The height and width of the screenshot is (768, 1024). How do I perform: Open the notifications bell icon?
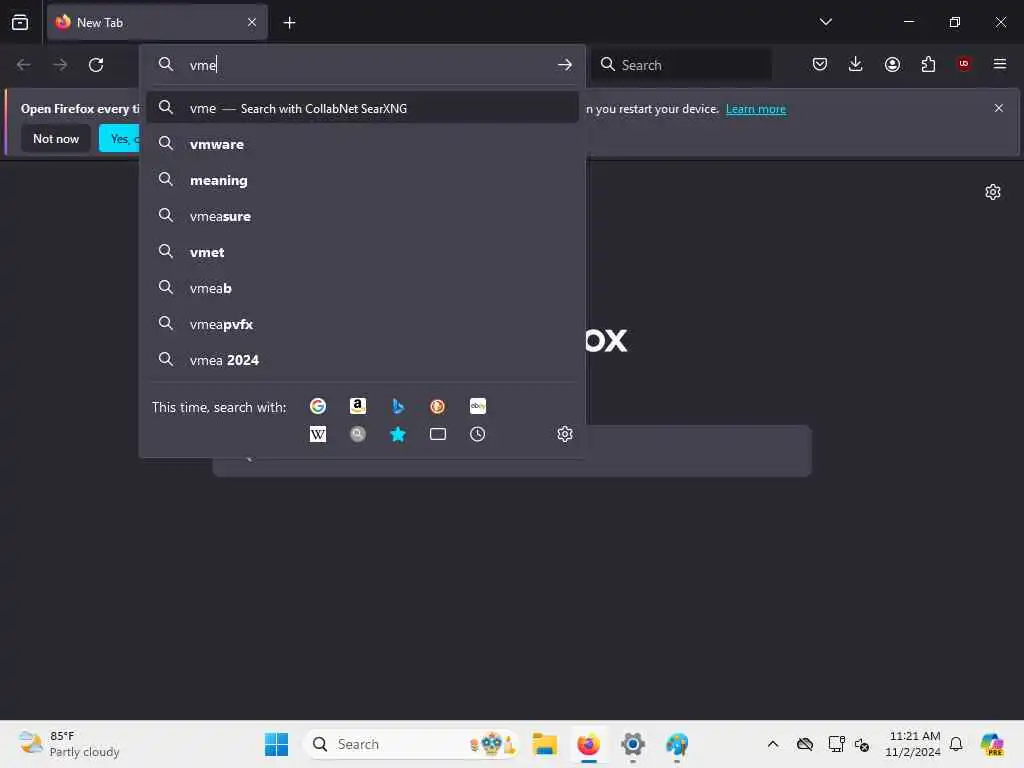pyautogui.click(x=956, y=744)
